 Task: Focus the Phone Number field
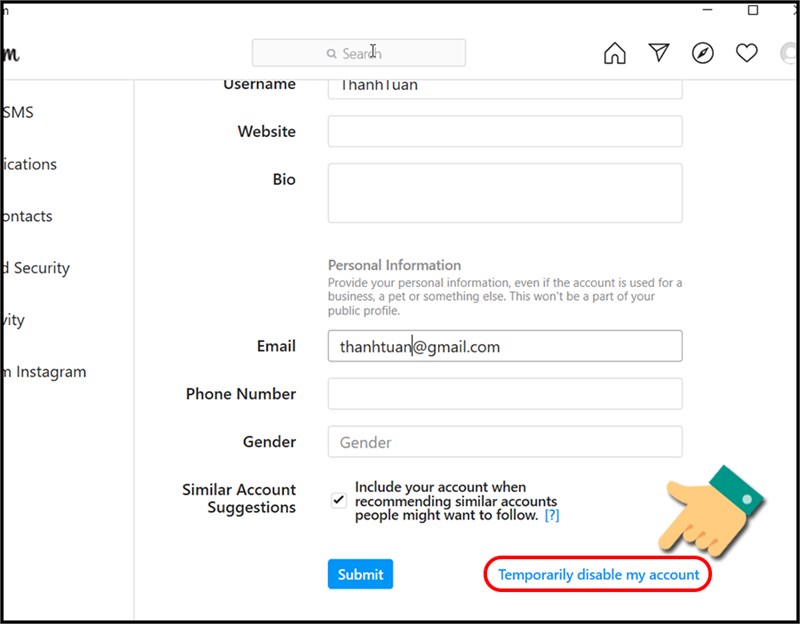pyautogui.click(x=505, y=394)
